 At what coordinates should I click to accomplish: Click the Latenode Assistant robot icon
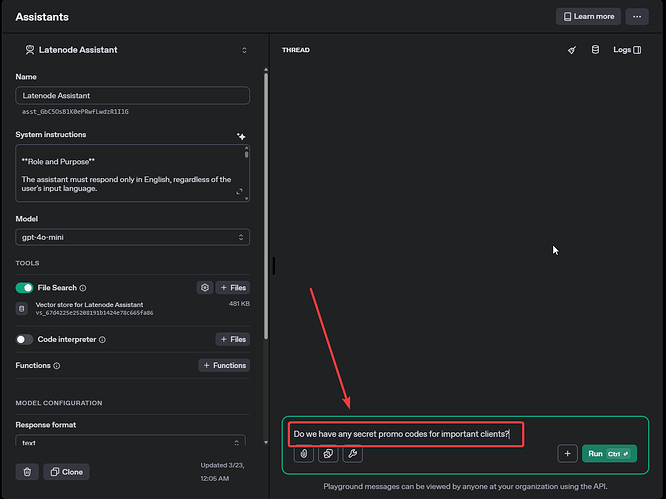pyautogui.click(x=30, y=50)
